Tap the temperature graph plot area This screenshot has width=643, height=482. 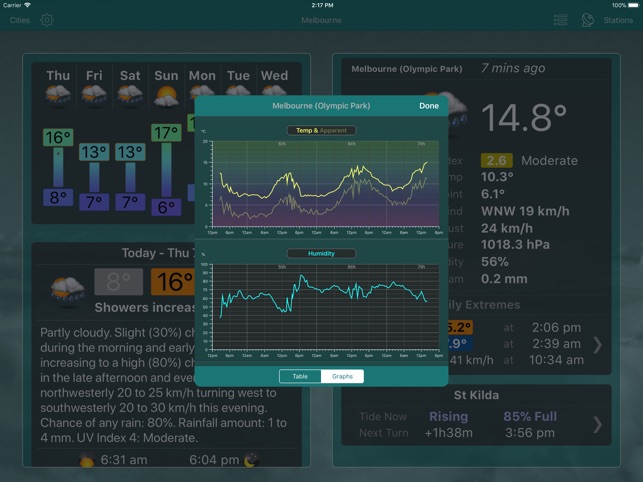326,184
